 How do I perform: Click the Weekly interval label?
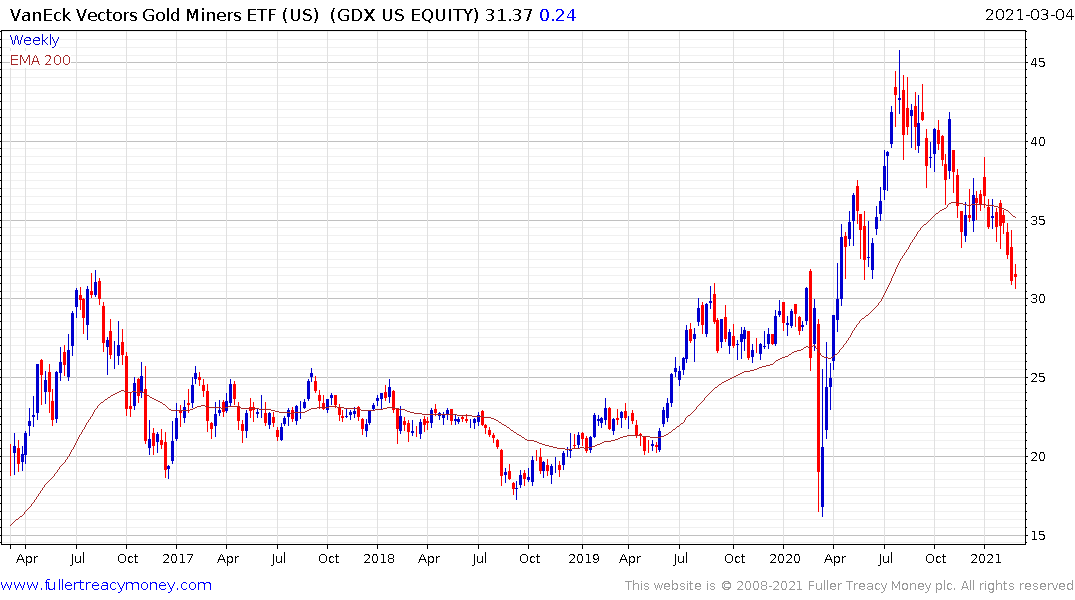pyautogui.click(x=34, y=40)
